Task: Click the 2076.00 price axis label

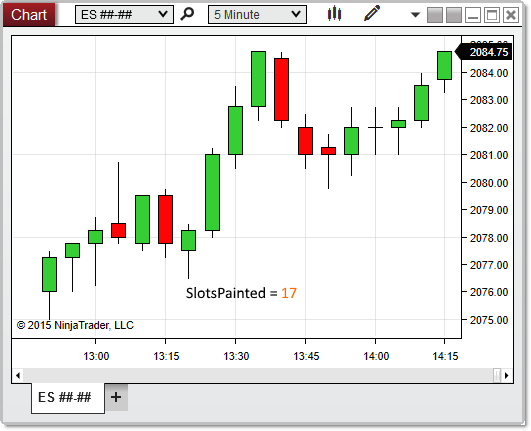Action: tap(489, 292)
